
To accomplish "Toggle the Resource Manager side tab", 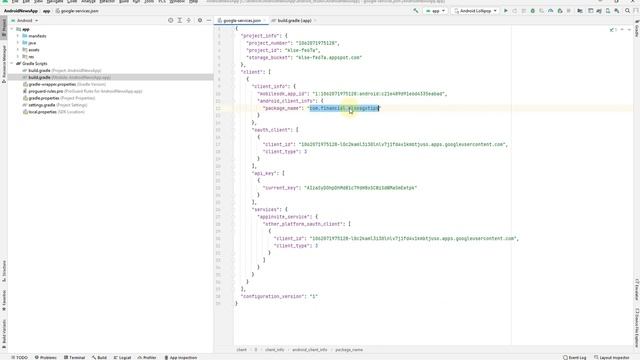I will coord(4,64).
